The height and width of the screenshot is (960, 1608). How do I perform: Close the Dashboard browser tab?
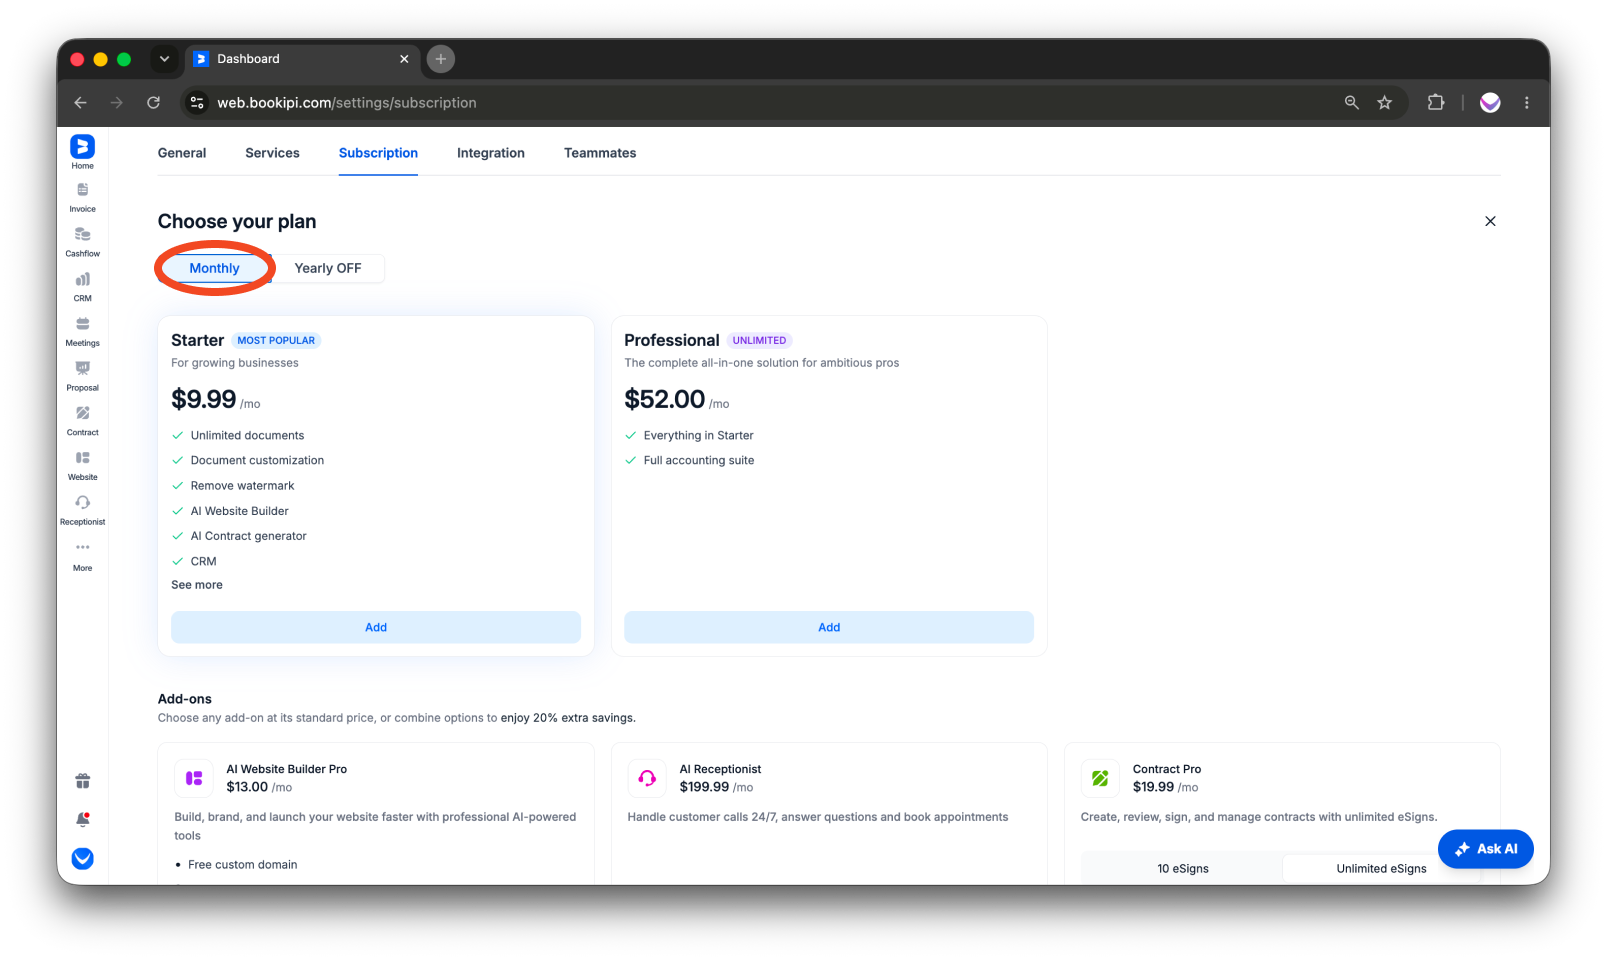(404, 59)
